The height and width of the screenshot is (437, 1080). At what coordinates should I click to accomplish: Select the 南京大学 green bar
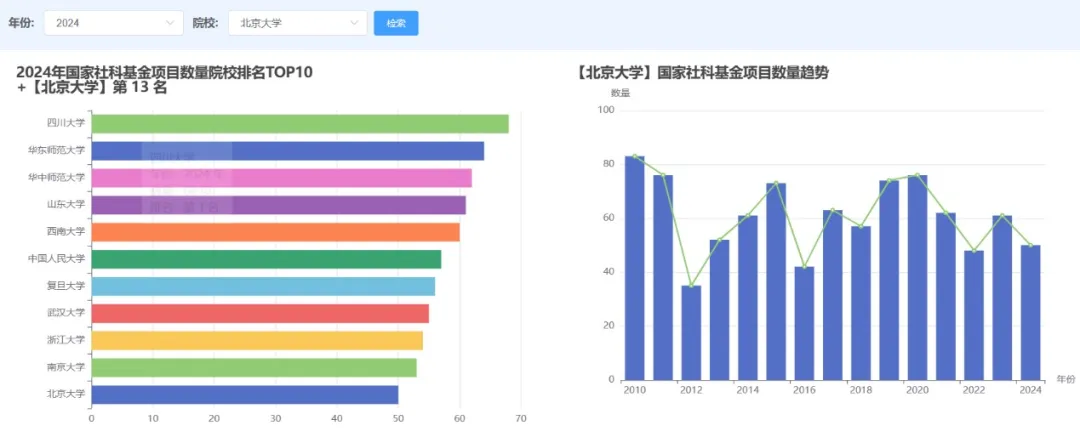254,367
